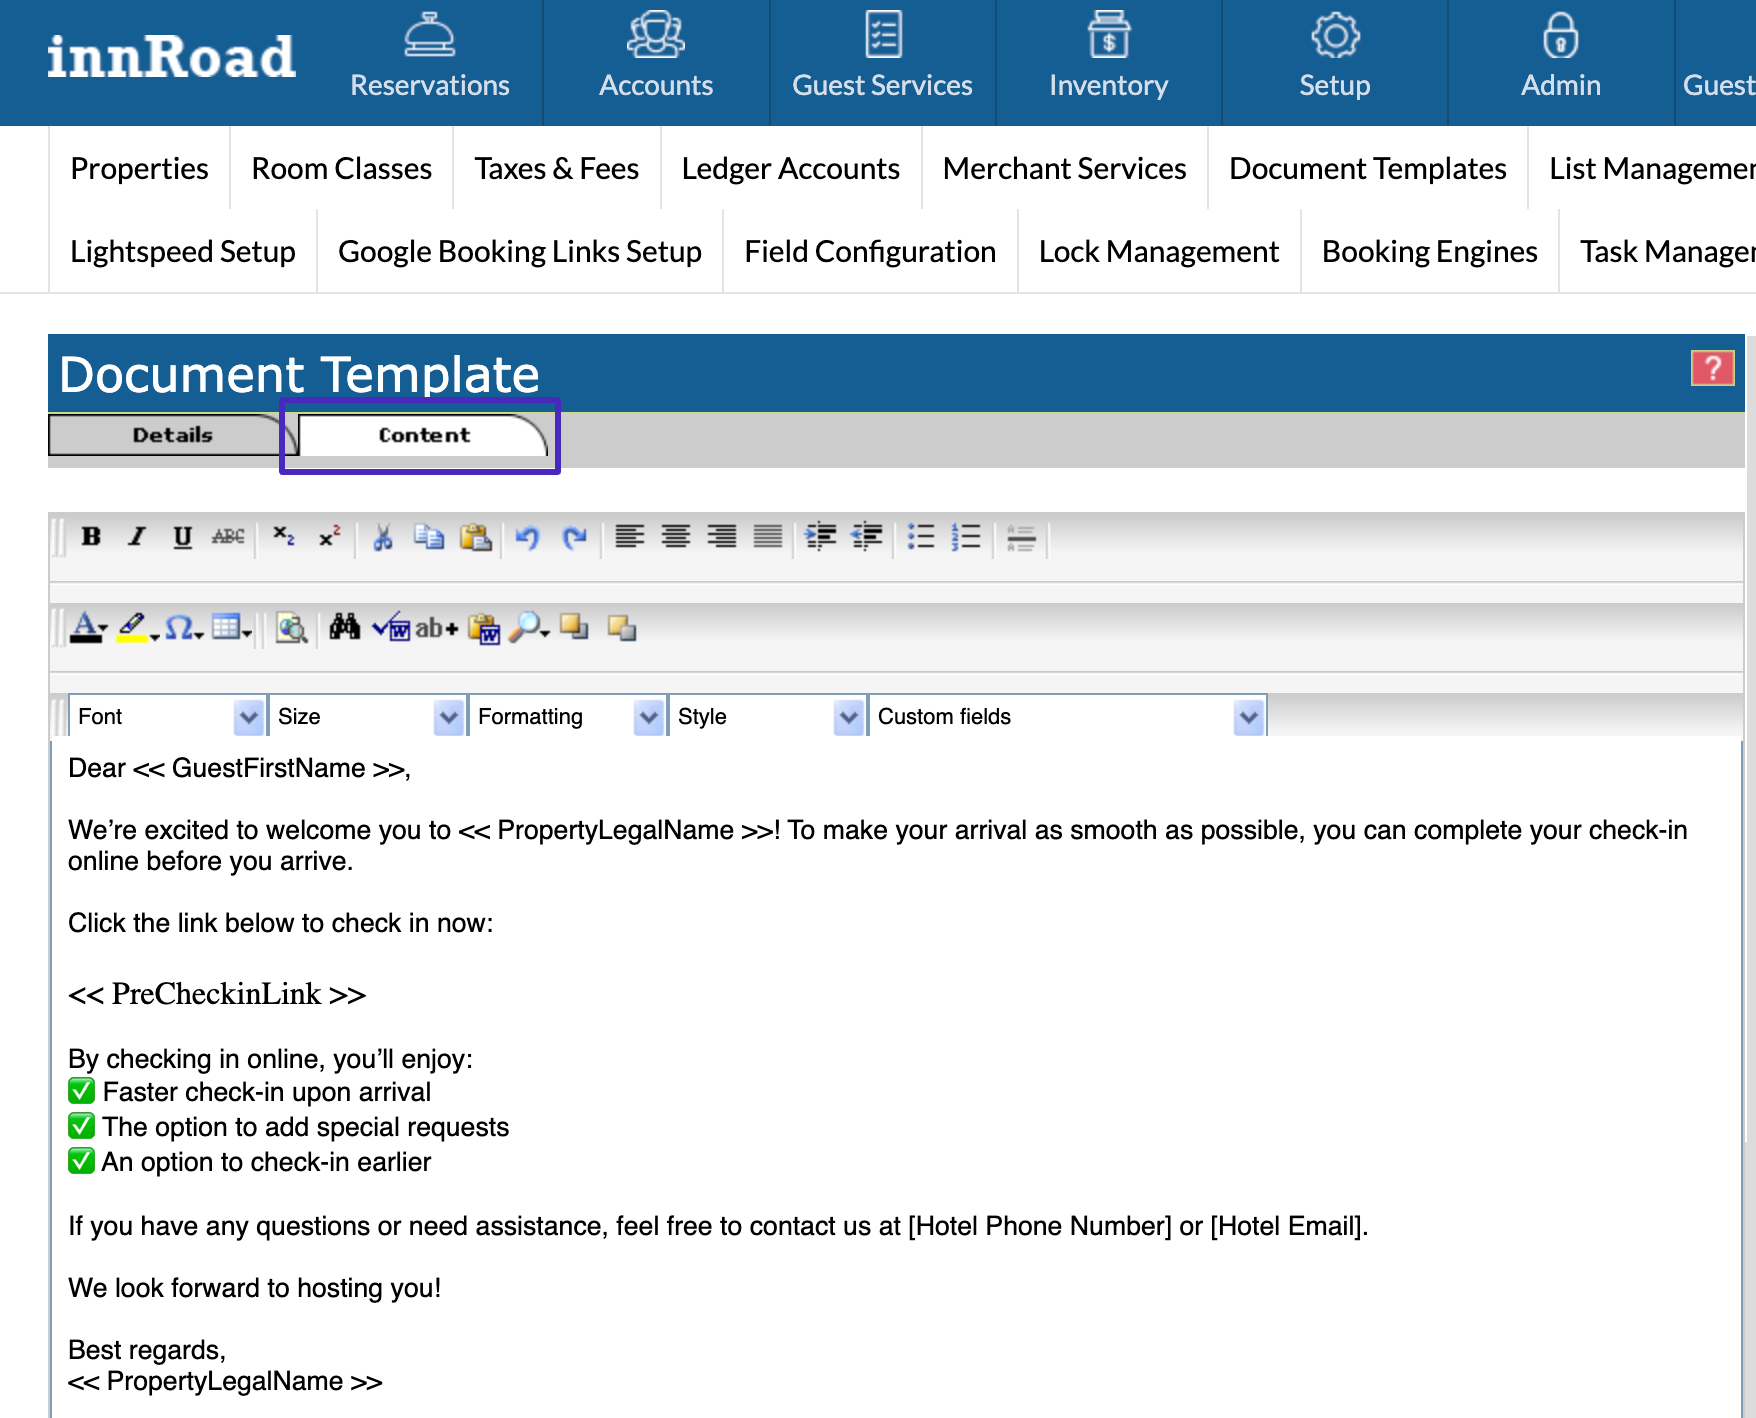Go to Properties setup page
This screenshot has height=1418, width=1756.
pos(139,168)
